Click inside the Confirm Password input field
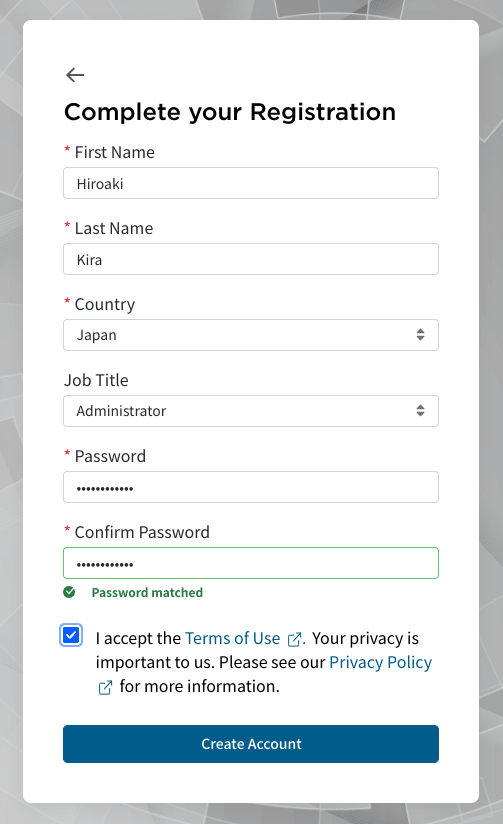This screenshot has width=503, height=824. (x=251, y=563)
